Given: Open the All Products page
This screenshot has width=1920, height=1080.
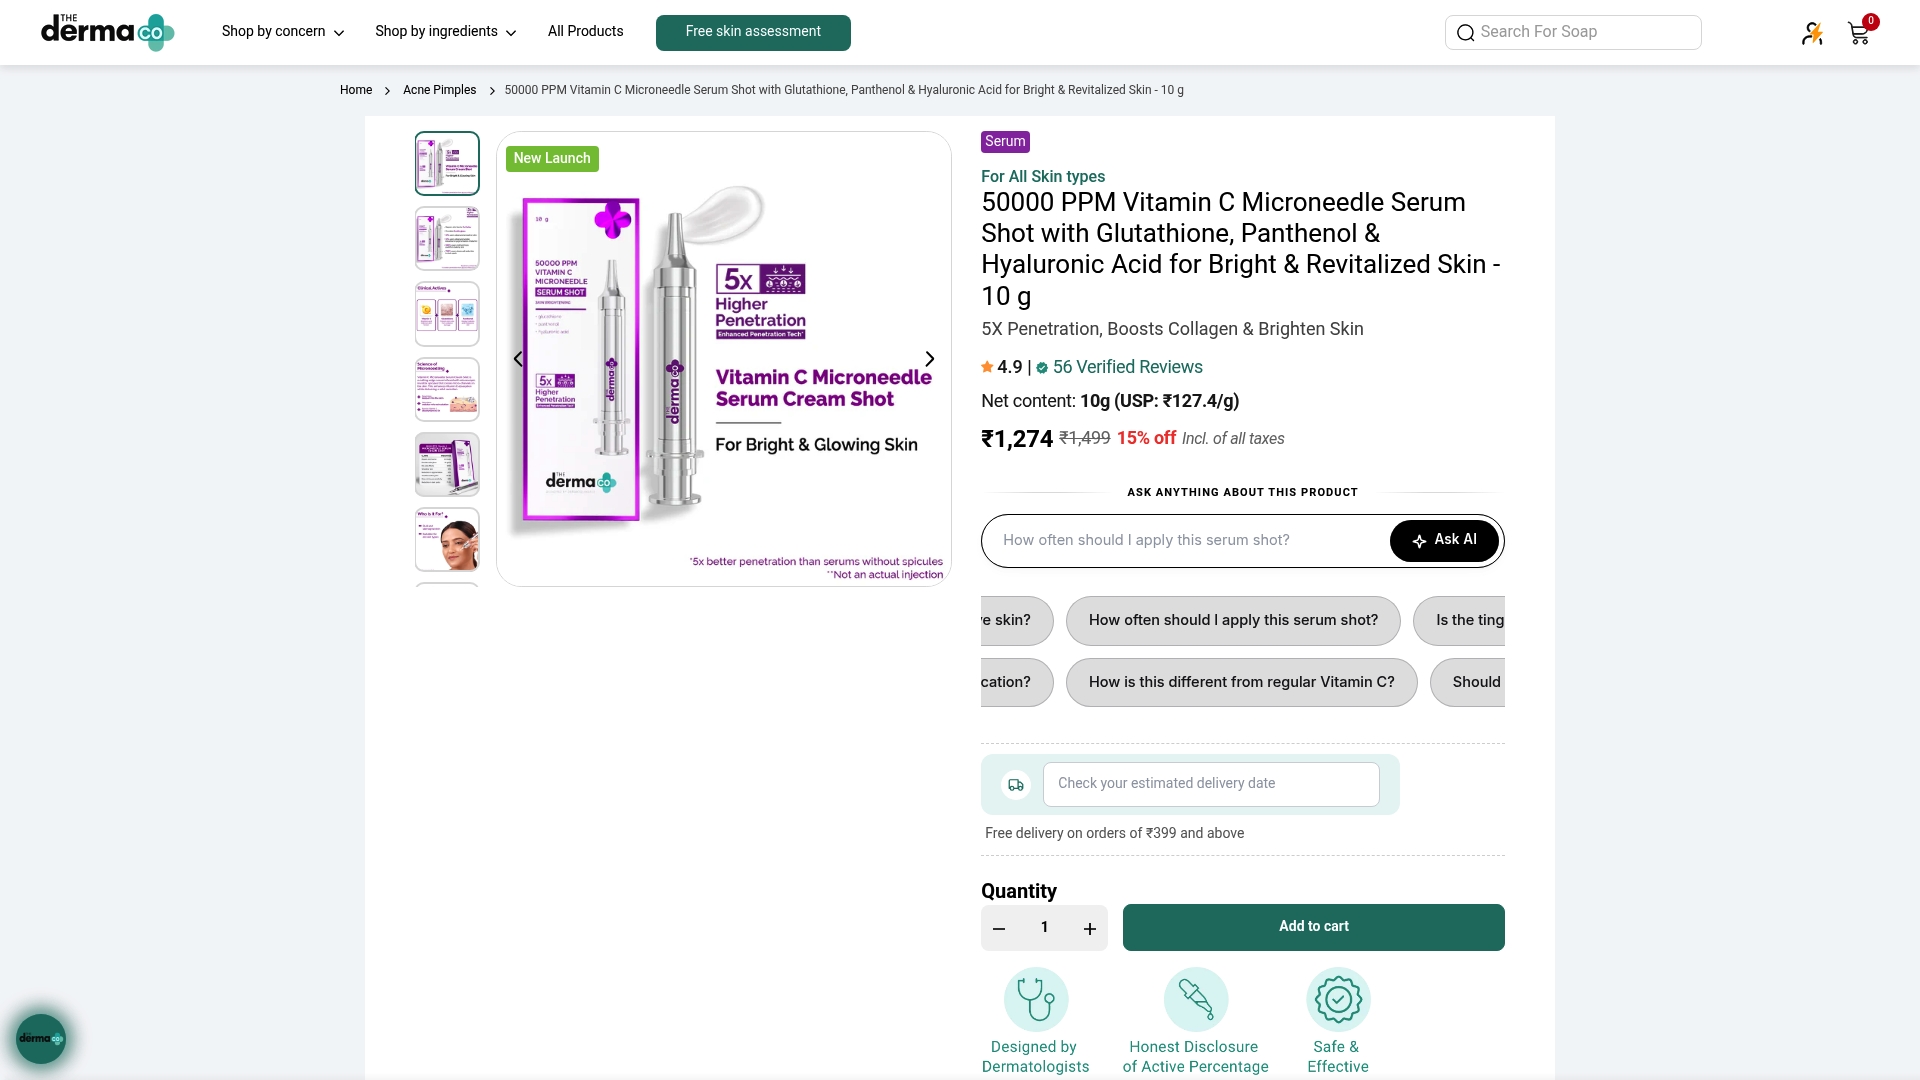Looking at the screenshot, I should pyautogui.click(x=586, y=32).
